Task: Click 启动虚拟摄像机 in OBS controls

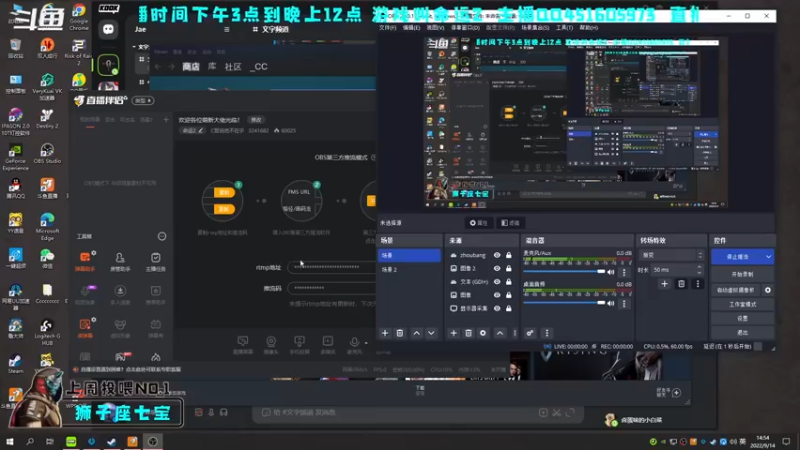Action: [x=736, y=290]
